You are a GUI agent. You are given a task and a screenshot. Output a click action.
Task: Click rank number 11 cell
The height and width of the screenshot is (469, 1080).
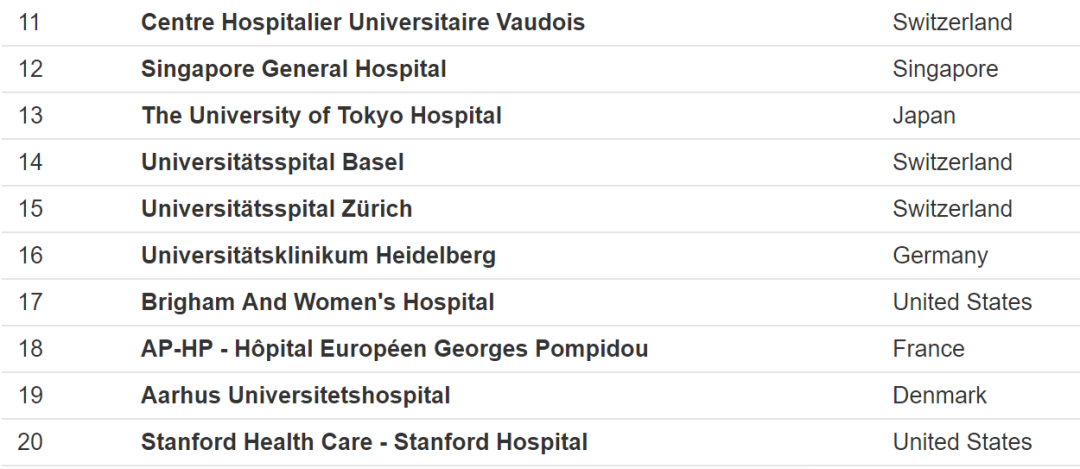(x=30, y=23)
